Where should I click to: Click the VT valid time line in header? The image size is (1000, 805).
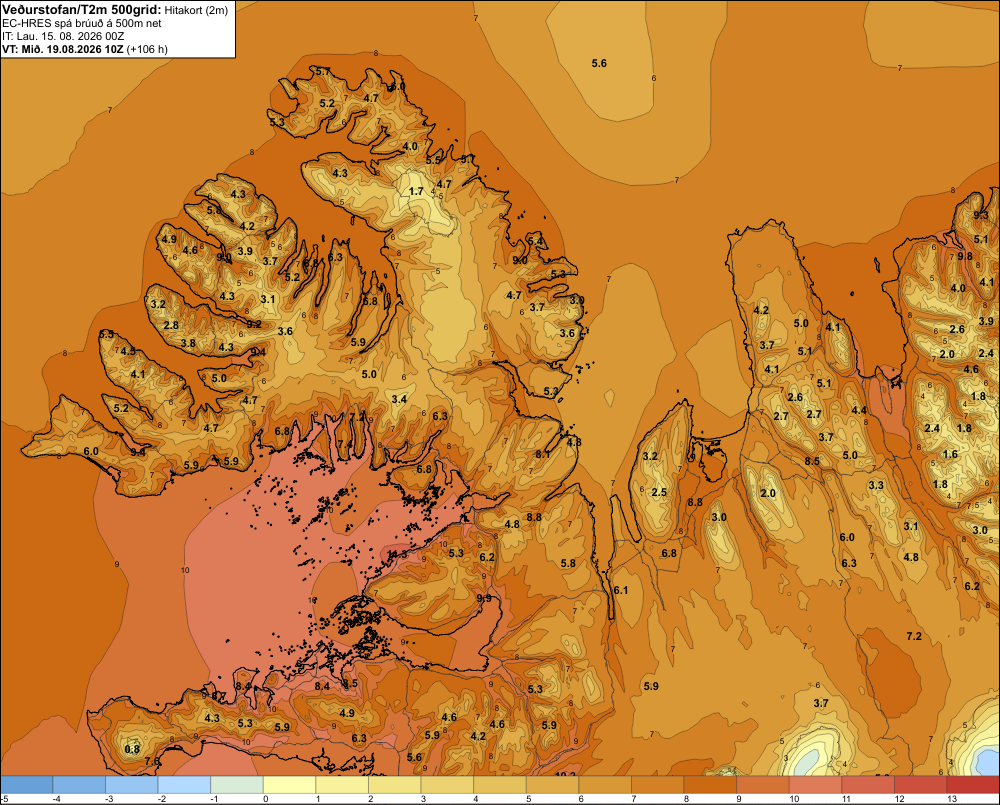pyautogui.click(x=85, y=49)
